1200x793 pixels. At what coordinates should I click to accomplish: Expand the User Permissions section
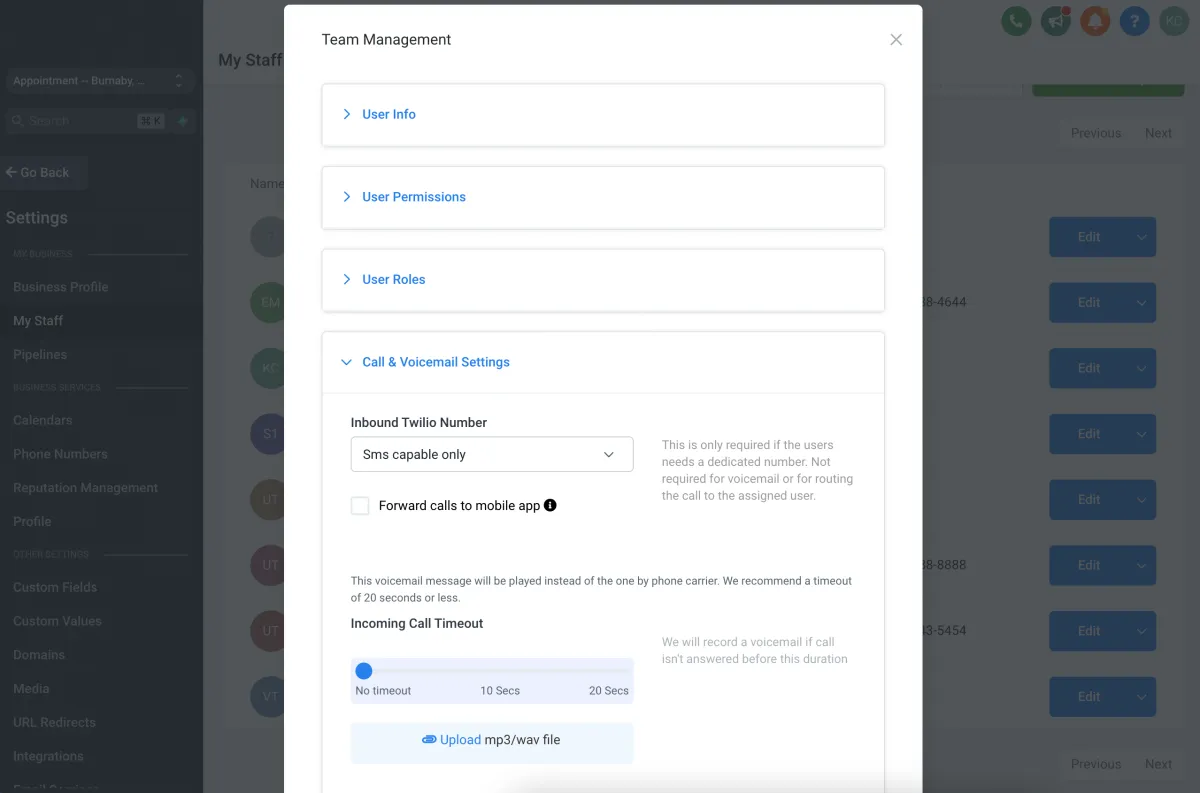413,197
